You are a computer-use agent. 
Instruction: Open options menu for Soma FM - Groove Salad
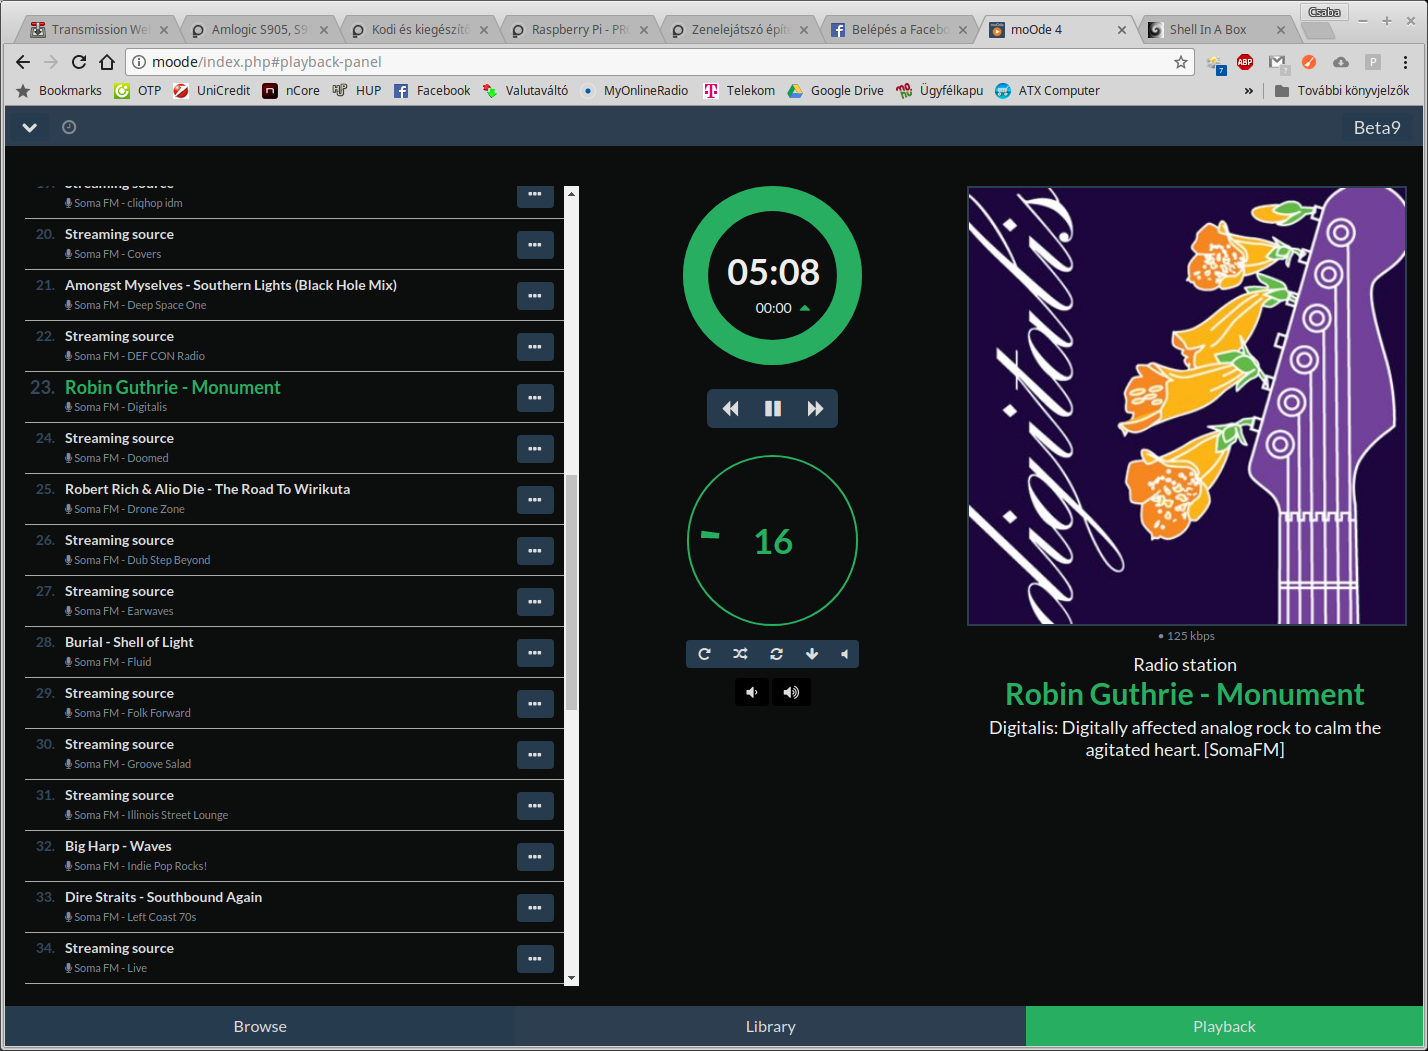pos(535,755)
